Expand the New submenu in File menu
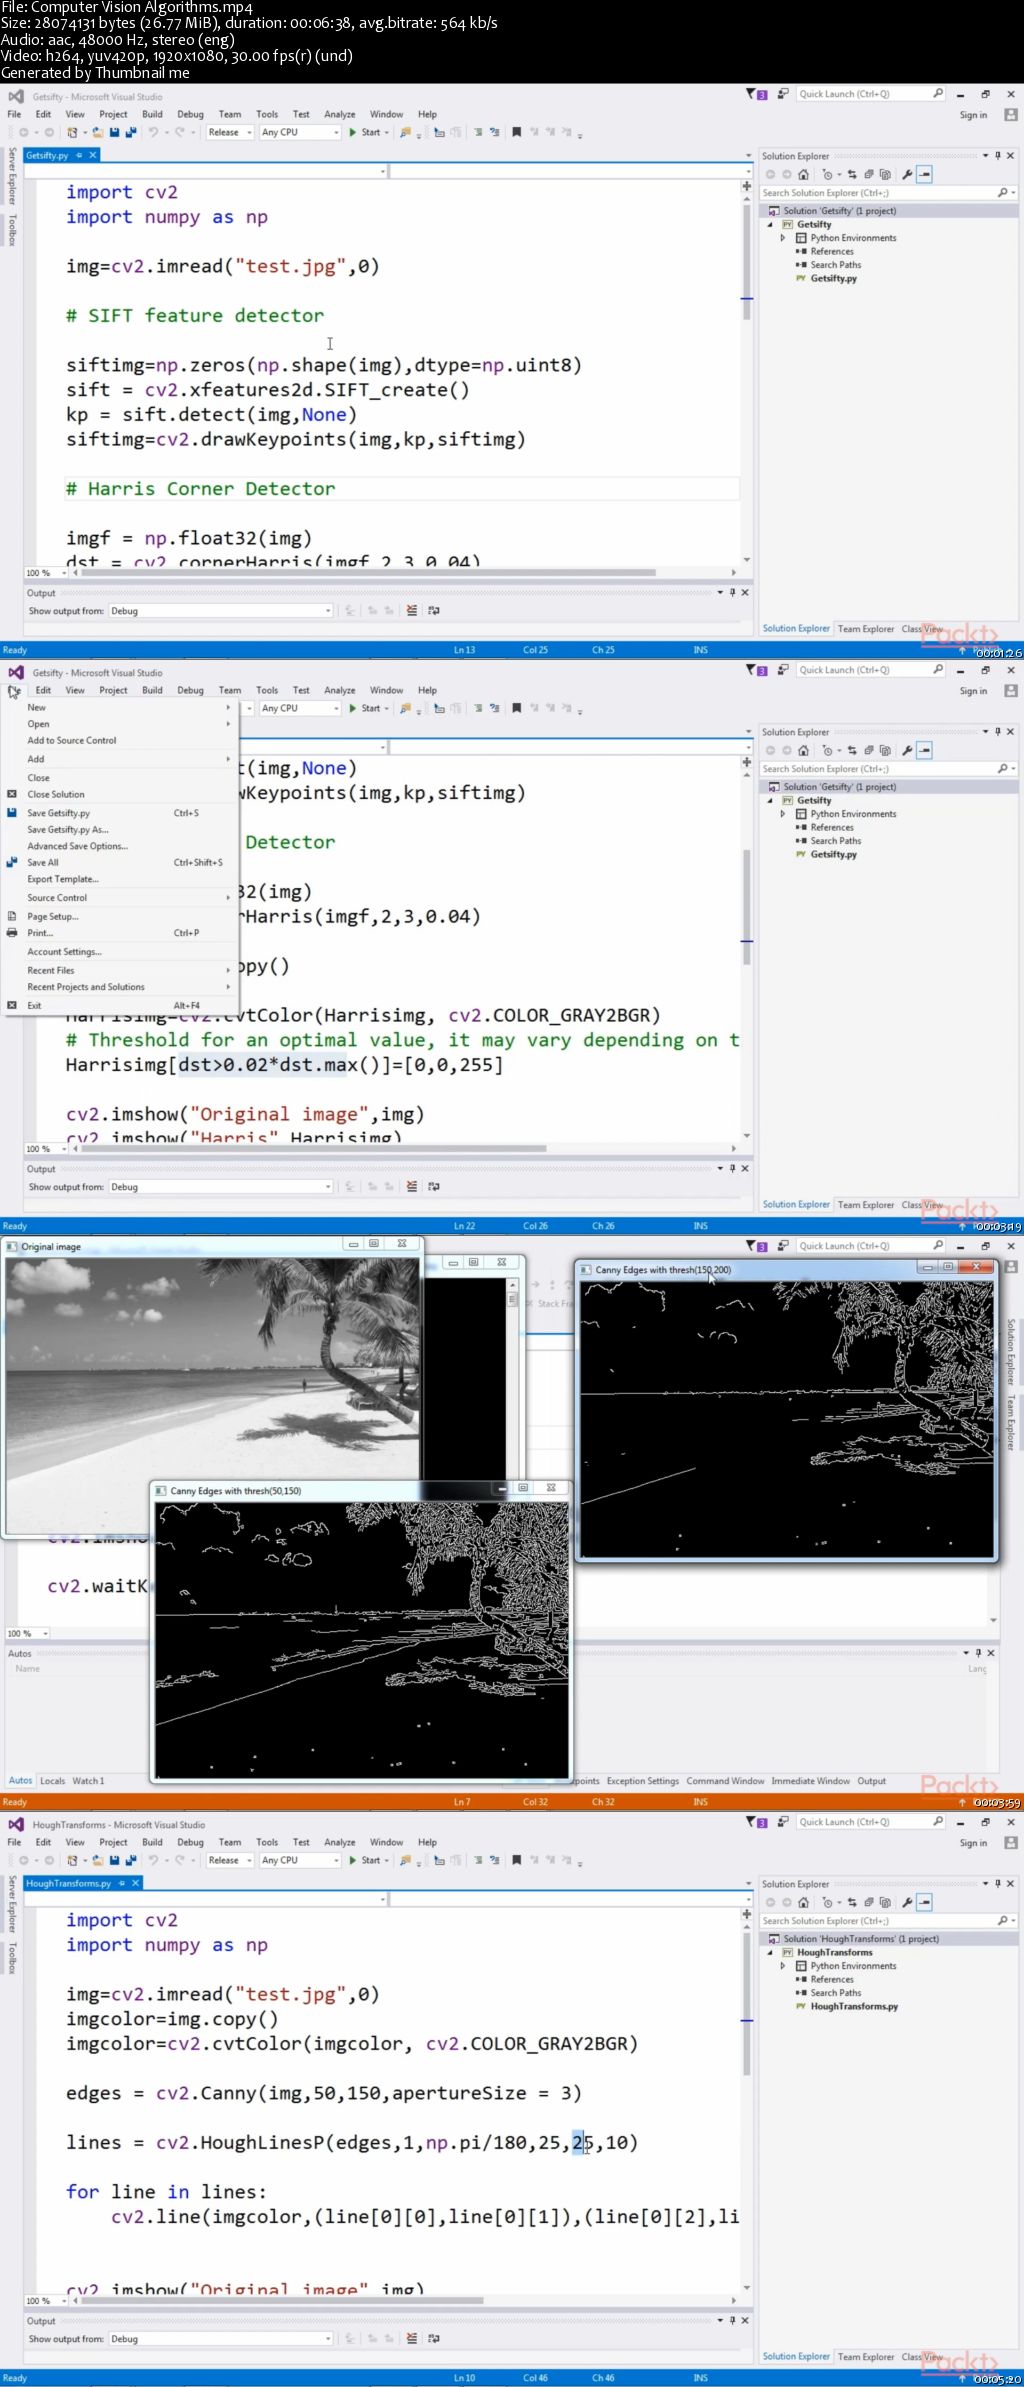Viewport: 1024px width, 2387px height. coord(119,707)
